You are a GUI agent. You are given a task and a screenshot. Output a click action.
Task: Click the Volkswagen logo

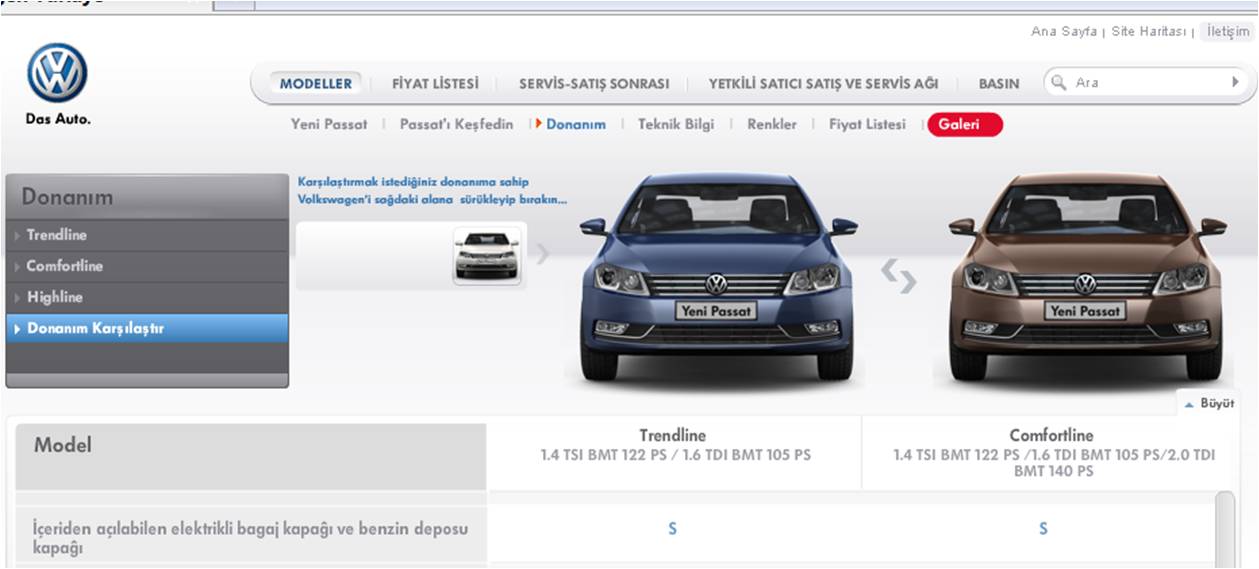tap(57, 73)
